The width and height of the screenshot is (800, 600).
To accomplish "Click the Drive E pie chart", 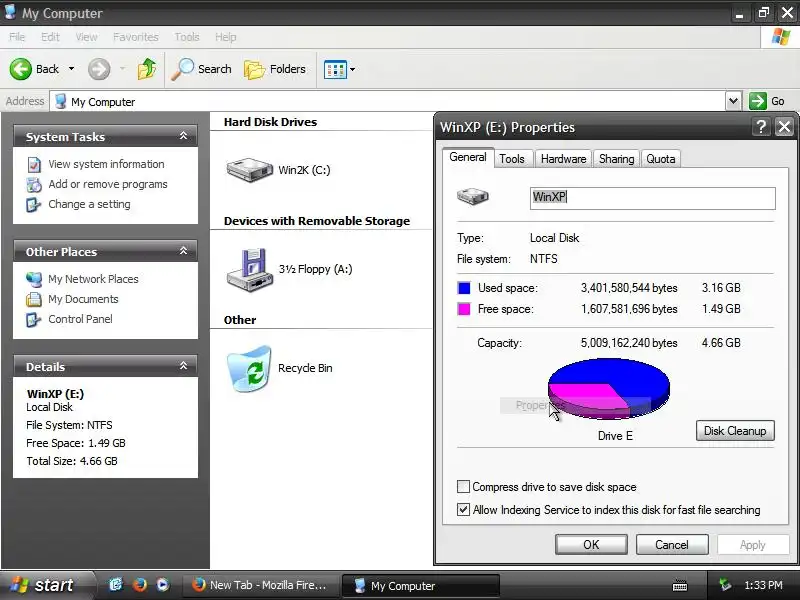I will pyautogui.click(x=609, y=388).
